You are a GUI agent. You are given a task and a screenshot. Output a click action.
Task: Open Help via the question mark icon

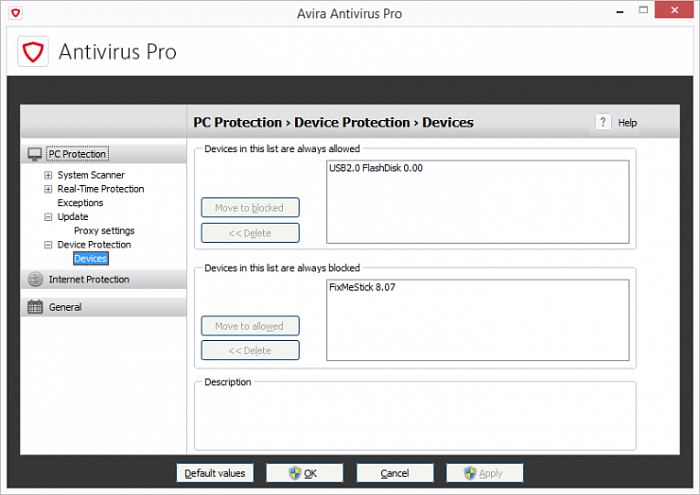pyautogui.click(x=603, y=122)
